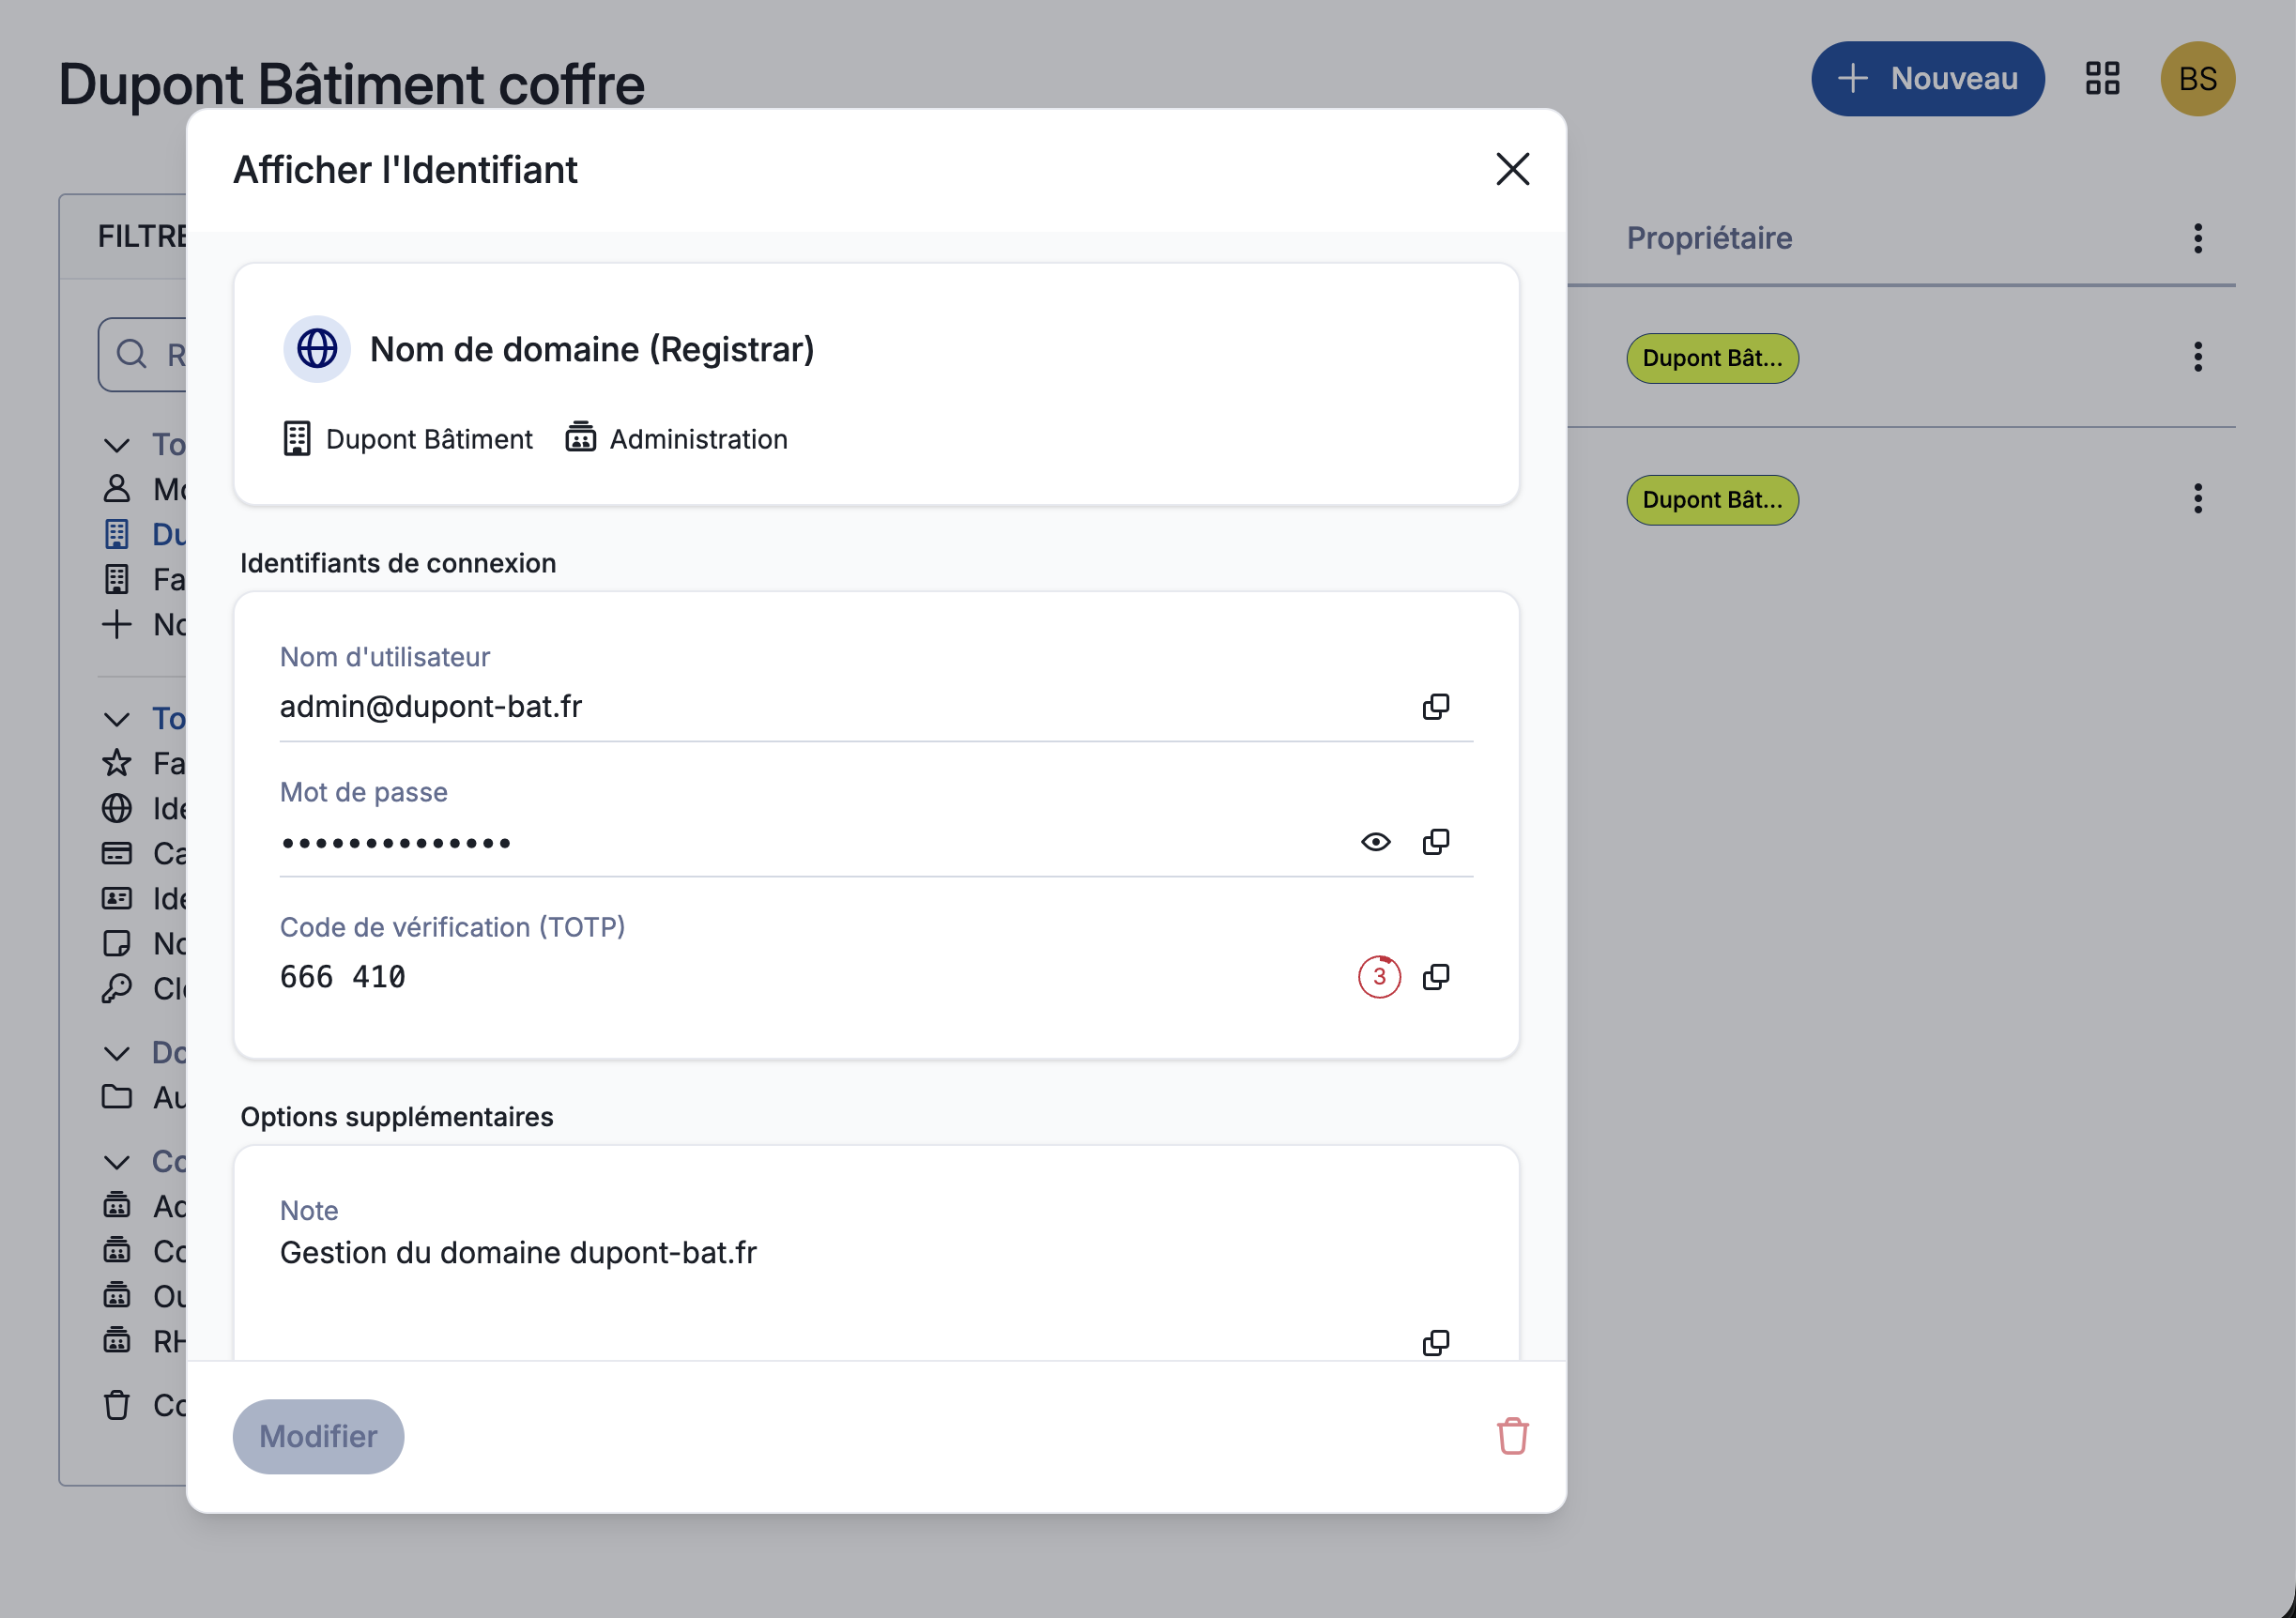Image resolution: width=2296 pixels, height=1618 pixels.
Task: Open the trash filter in sidebar
Action: (117, 1405)
